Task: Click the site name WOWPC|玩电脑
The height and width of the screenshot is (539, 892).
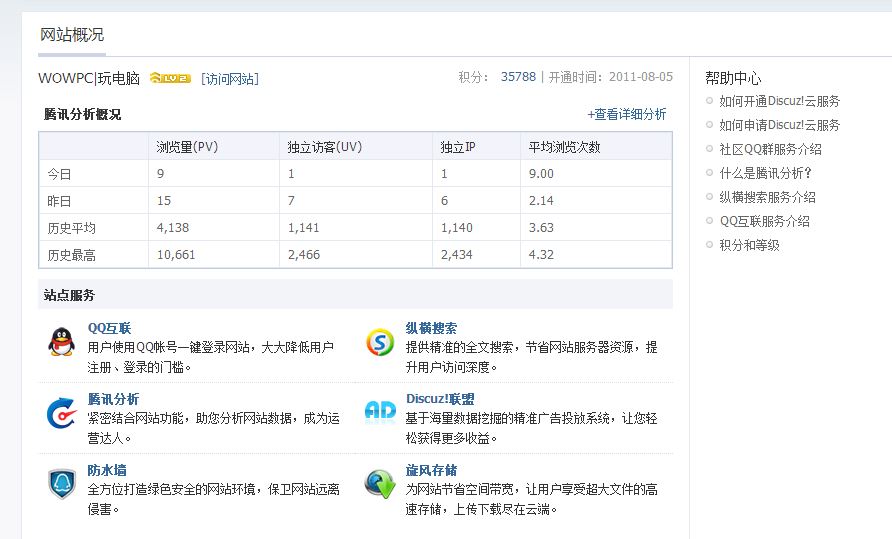Action: click(89, 78)
